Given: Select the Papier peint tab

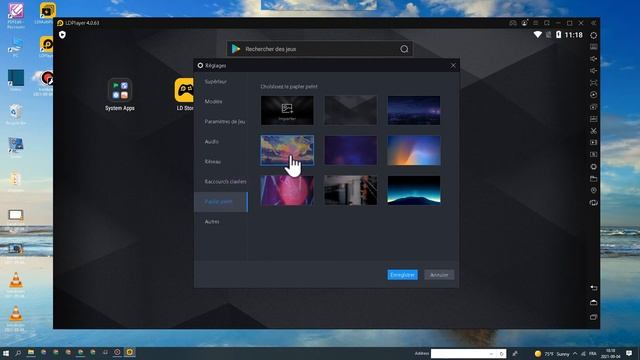Looking at the screenshot, I should [x=221, y=202].
